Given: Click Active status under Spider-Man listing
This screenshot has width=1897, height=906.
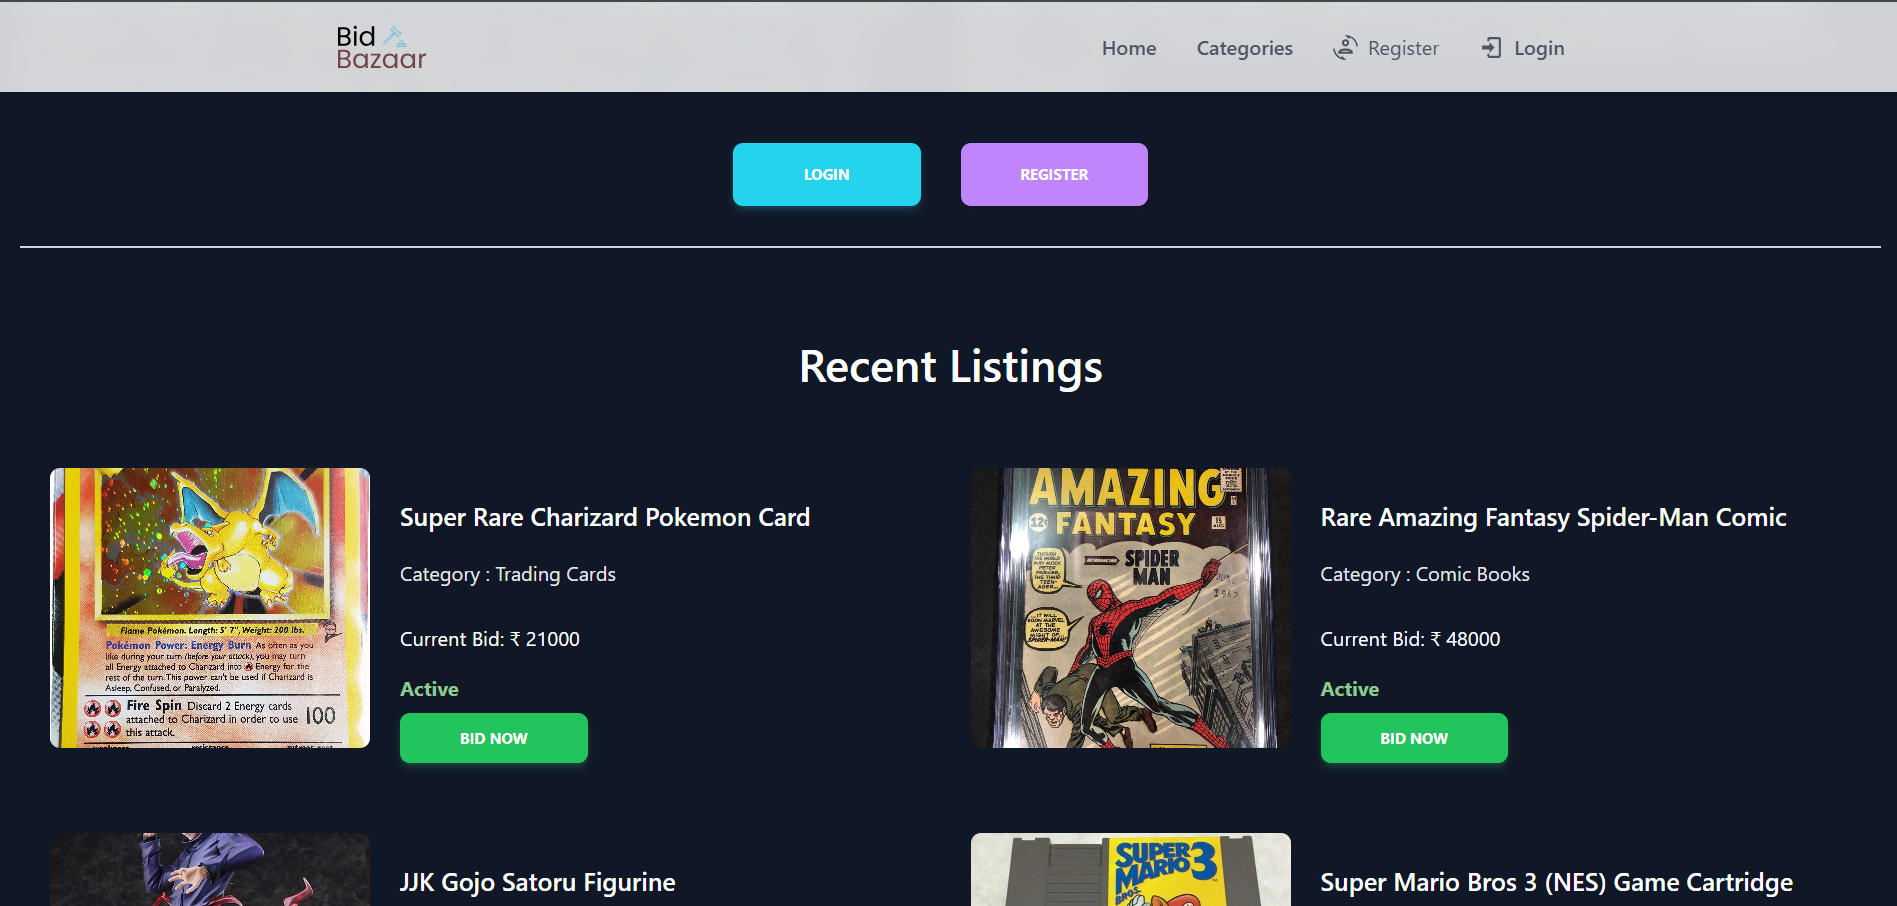Looking at the screenshot, I should [x=1349, y=689].
